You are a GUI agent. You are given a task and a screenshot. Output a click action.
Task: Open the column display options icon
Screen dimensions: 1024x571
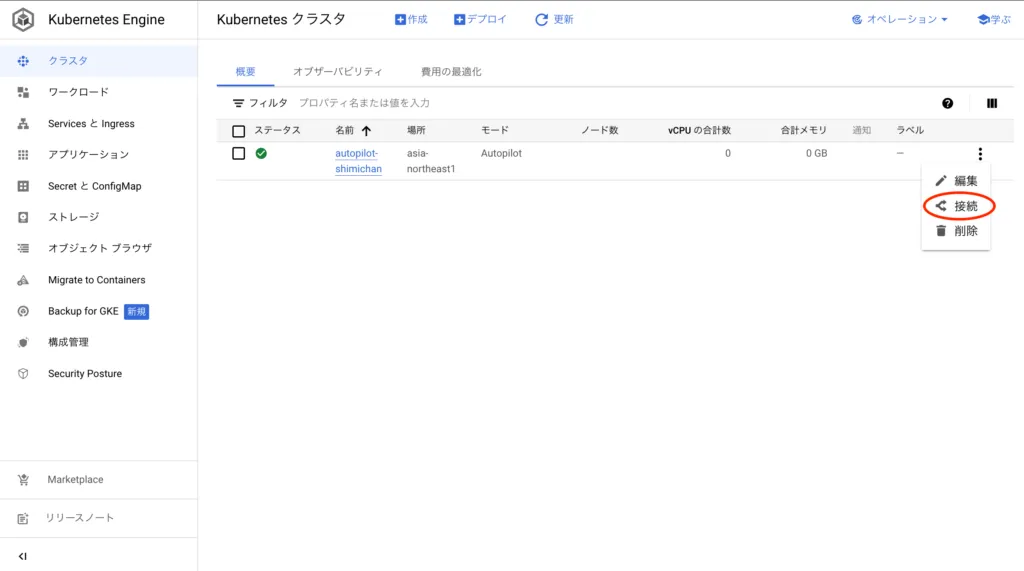992,103
